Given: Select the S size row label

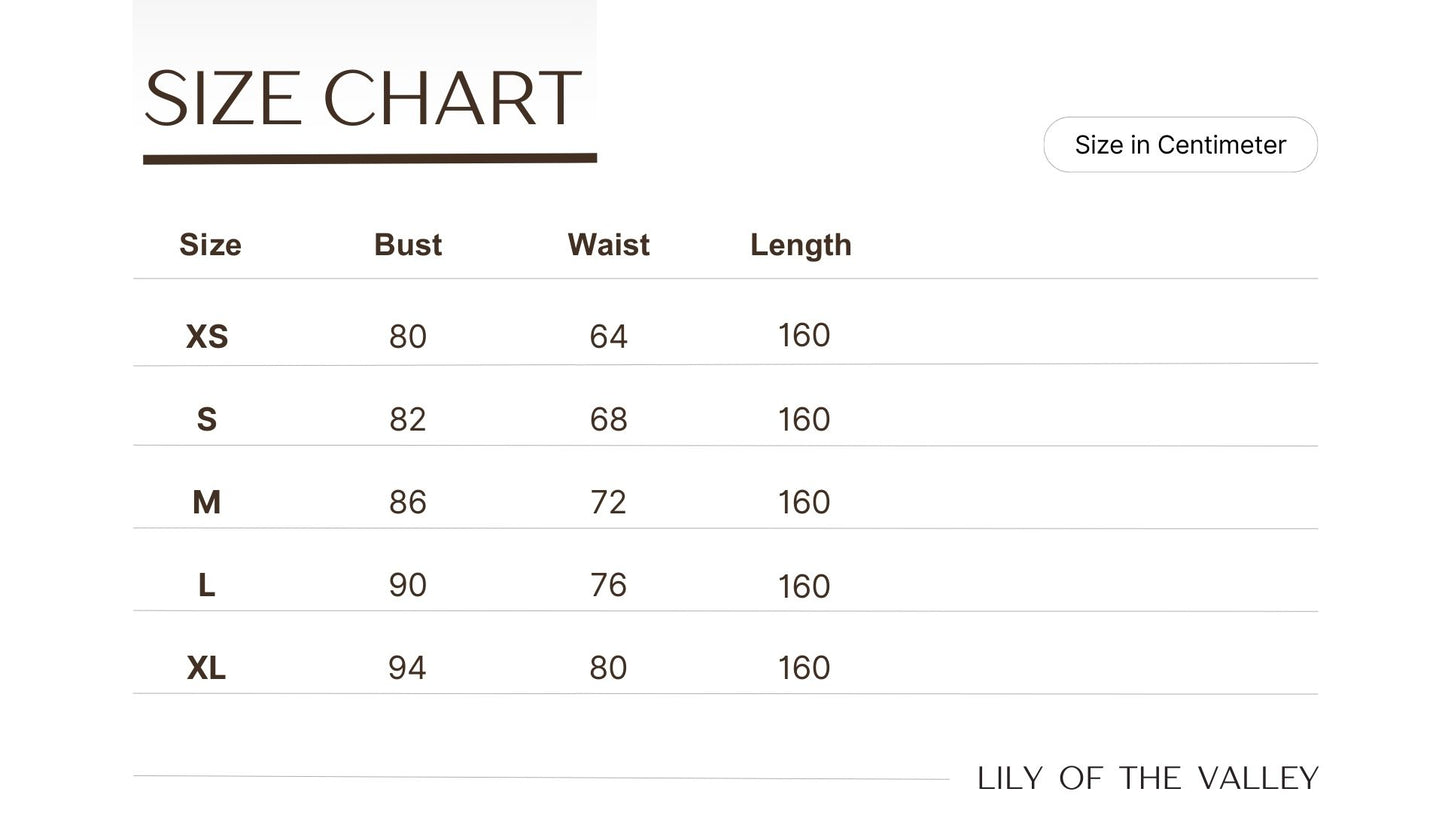Looking at the screenshot, I should coord(207,420).
